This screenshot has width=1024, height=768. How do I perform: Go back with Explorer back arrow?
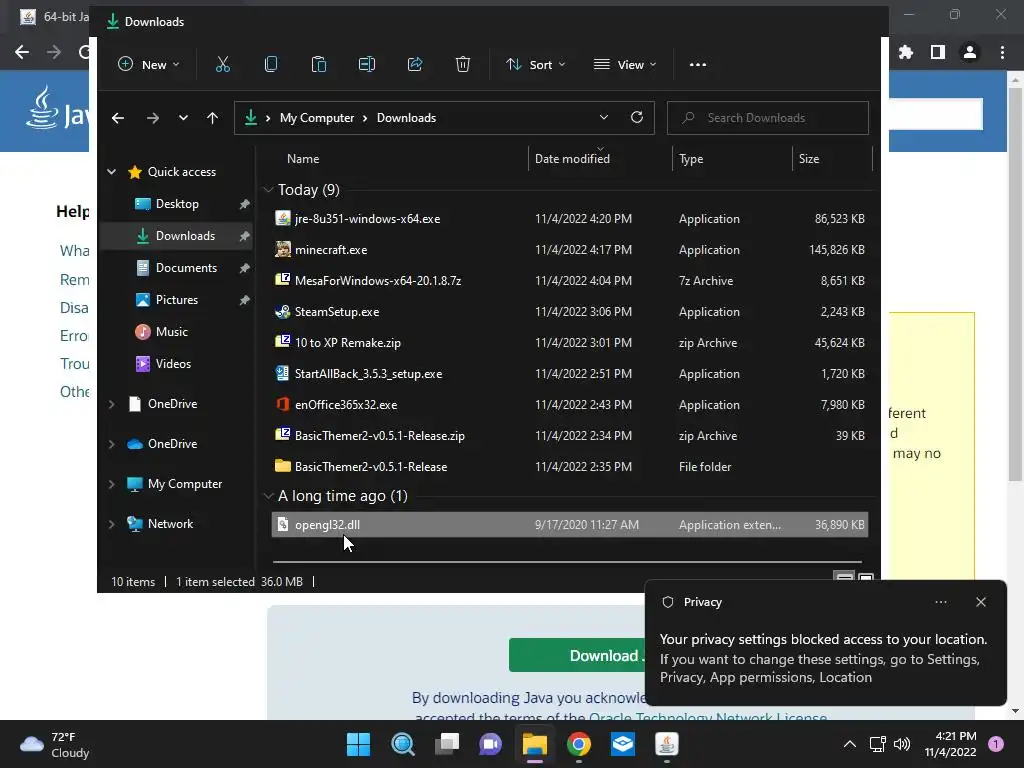pyautogui.click(x=118, y=118)
